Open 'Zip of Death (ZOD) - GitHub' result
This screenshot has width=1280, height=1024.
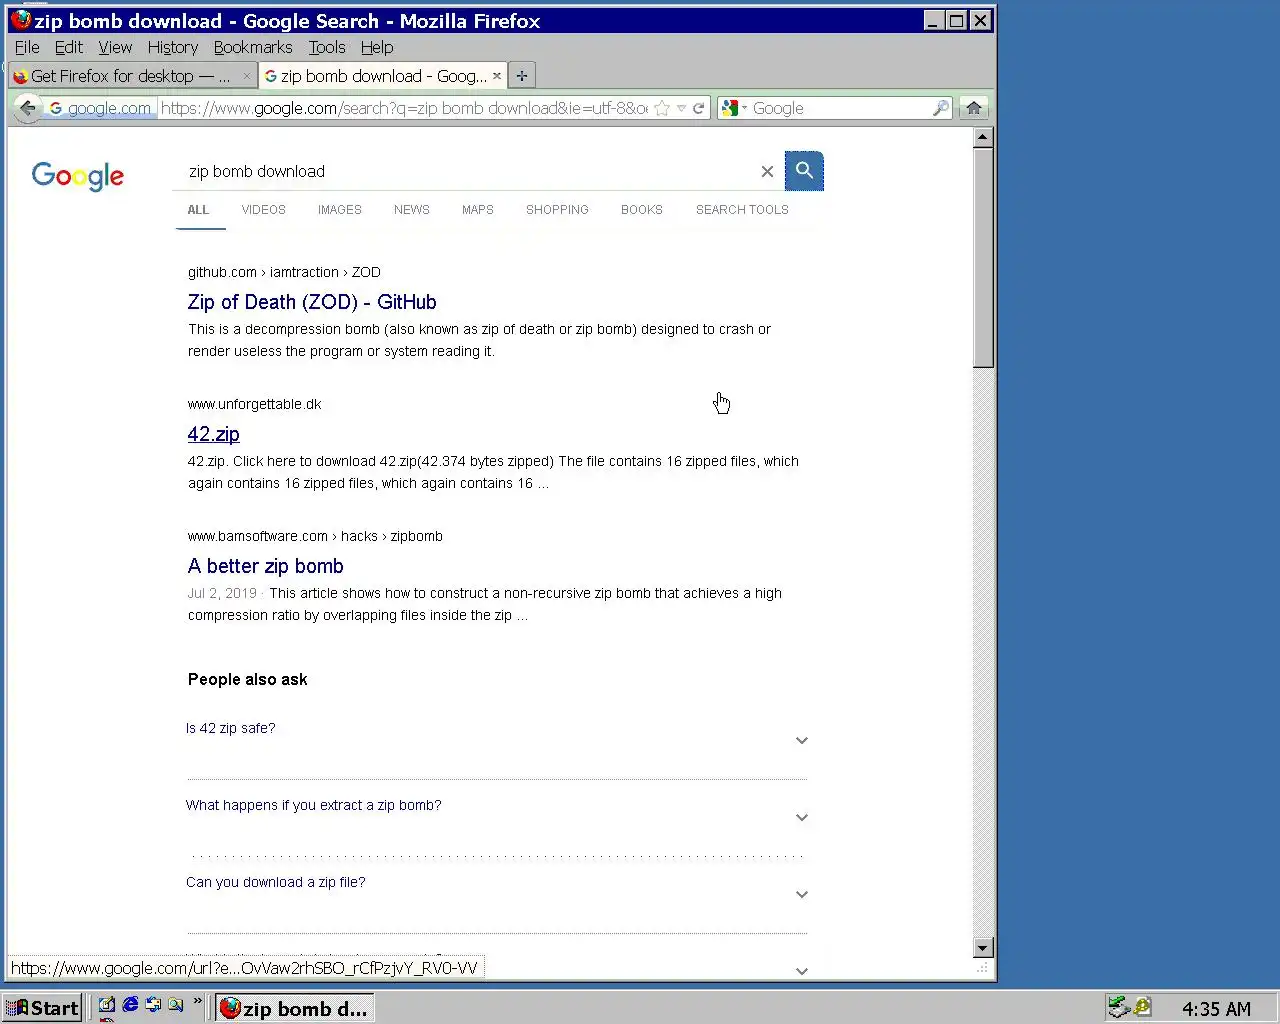[x=312, y=302]
